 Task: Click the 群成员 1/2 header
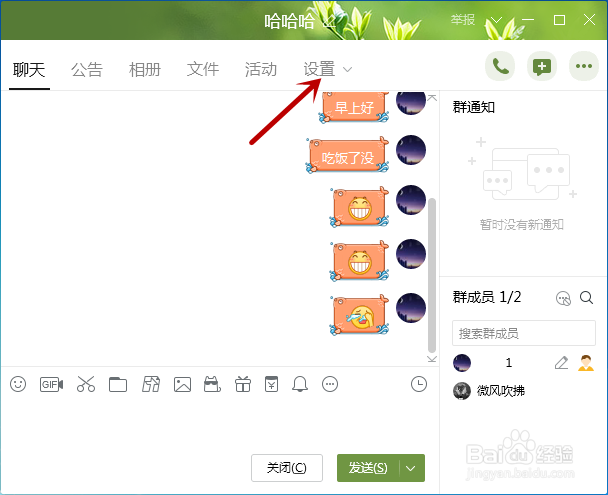(487, 297)
